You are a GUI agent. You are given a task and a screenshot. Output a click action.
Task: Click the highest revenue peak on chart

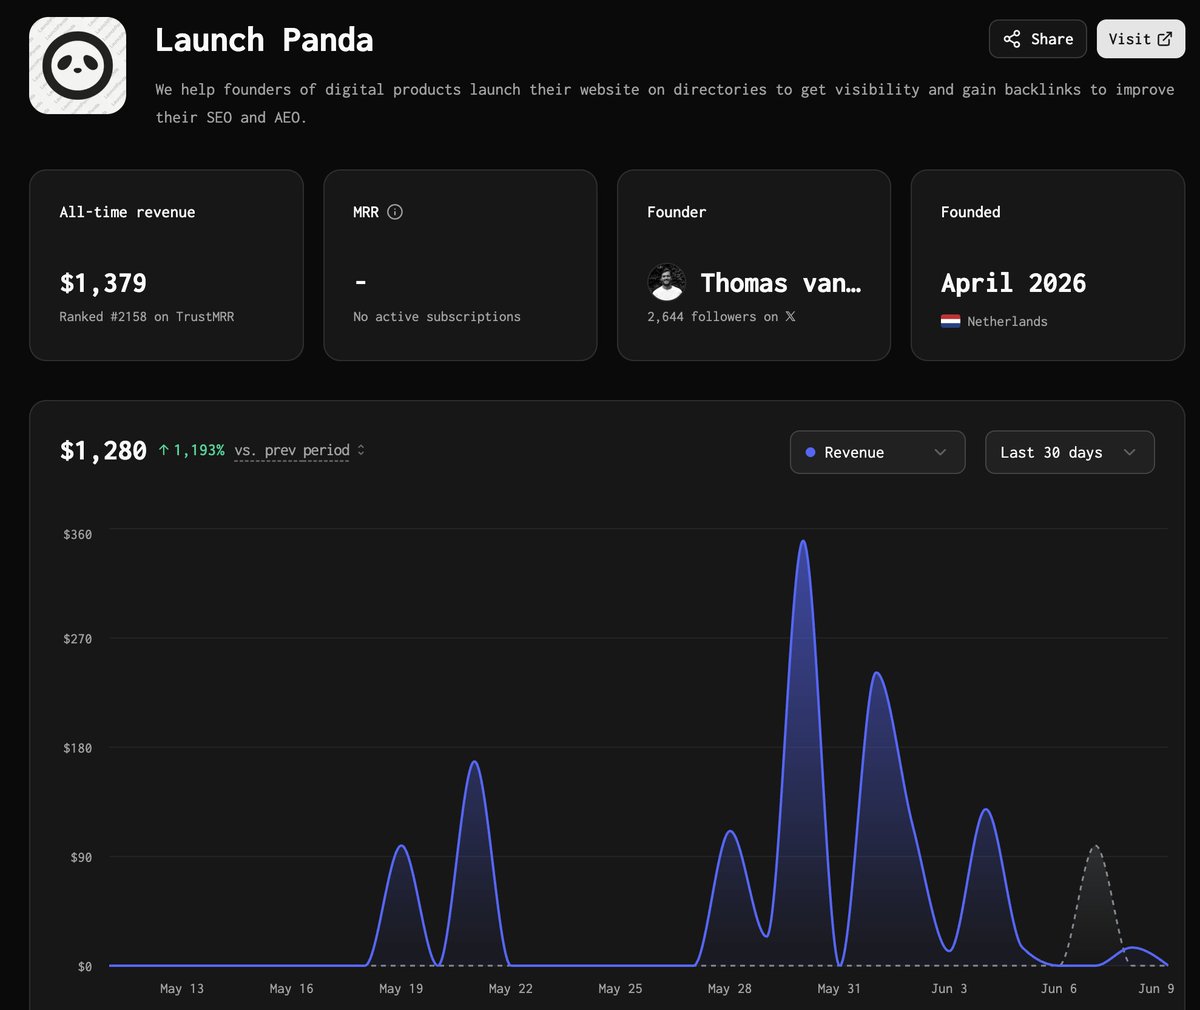[803, 542]
